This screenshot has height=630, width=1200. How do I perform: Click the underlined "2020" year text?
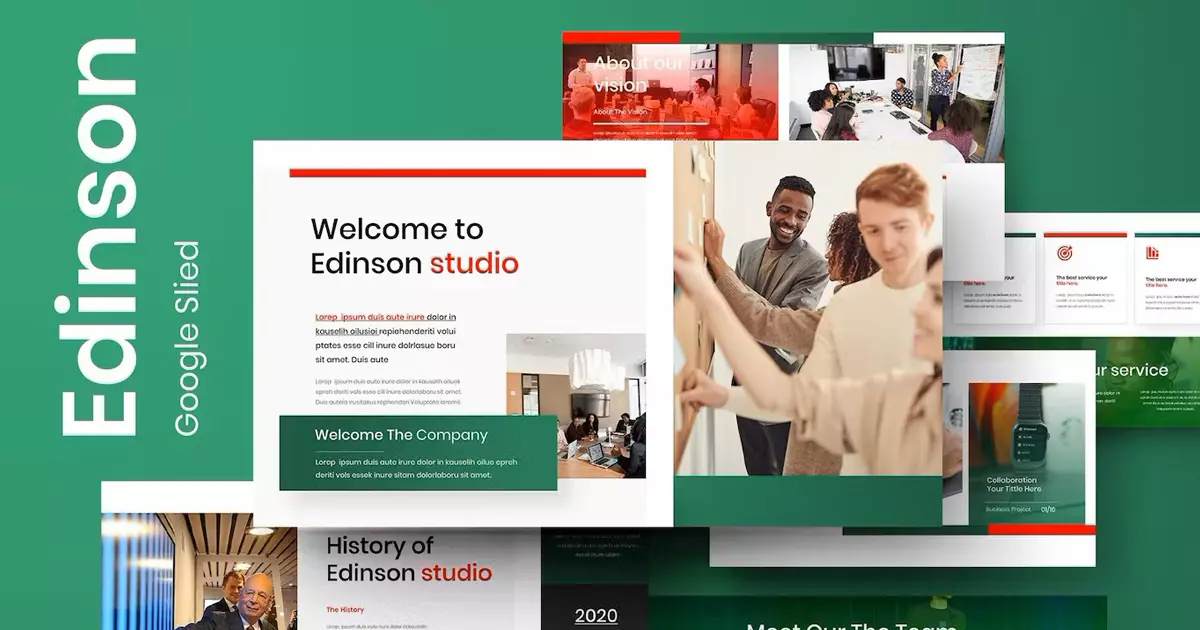click(596, 615)
